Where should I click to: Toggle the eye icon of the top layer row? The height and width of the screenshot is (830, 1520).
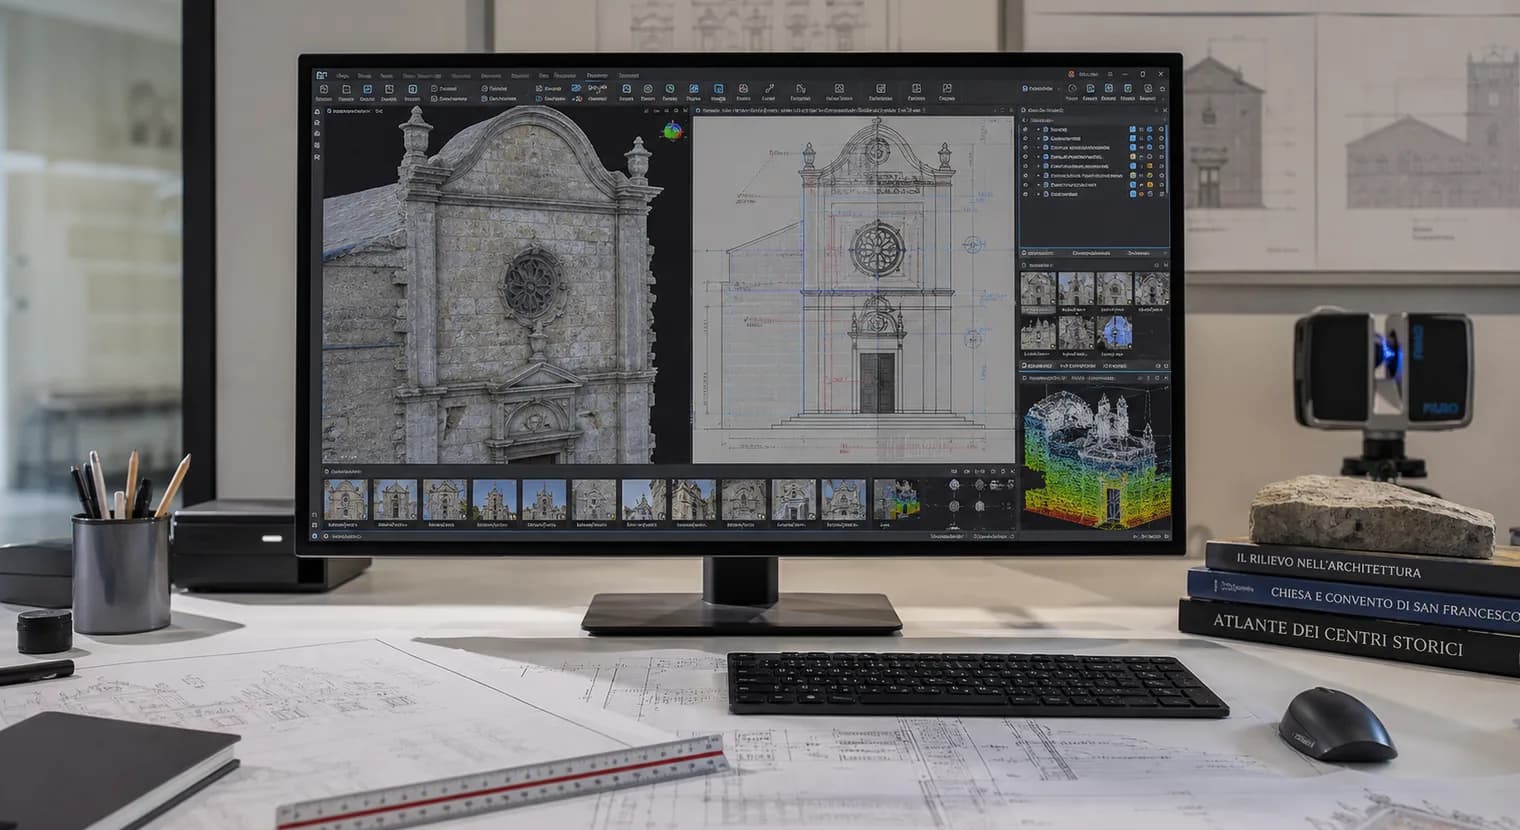pos(1025,130)
